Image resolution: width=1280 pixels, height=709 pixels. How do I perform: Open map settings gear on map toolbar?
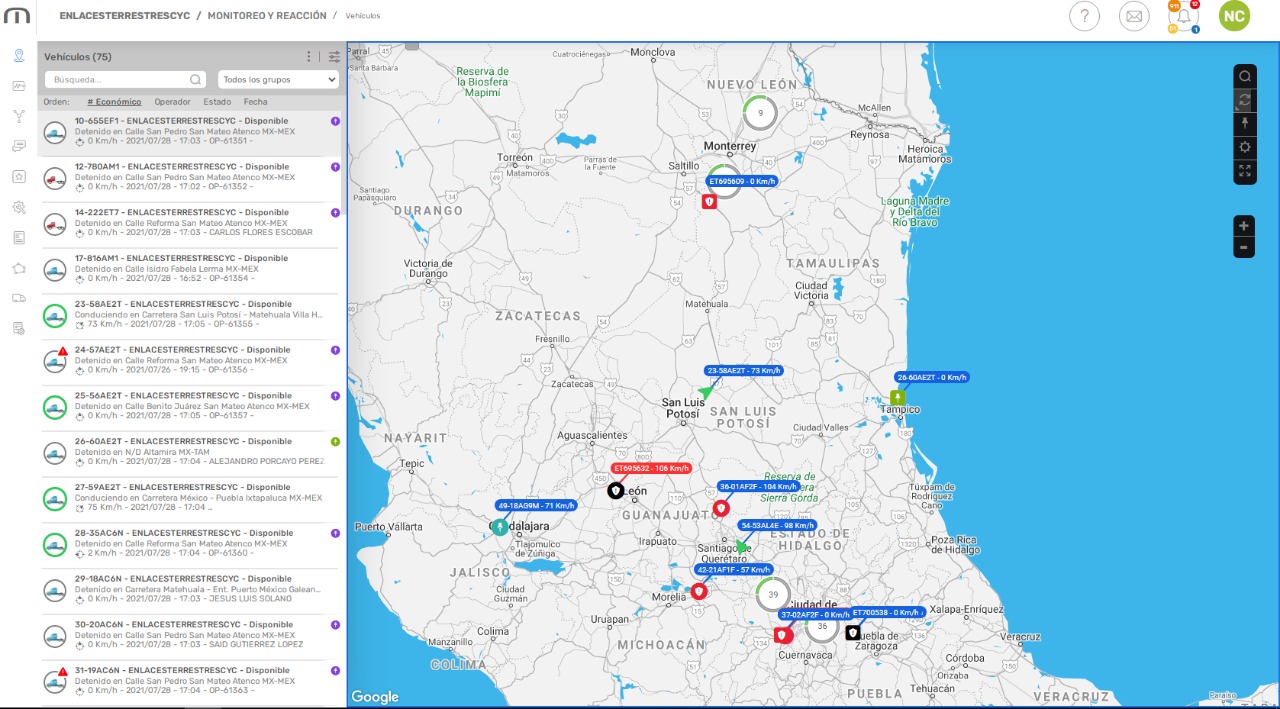[x=1244, y=147]
